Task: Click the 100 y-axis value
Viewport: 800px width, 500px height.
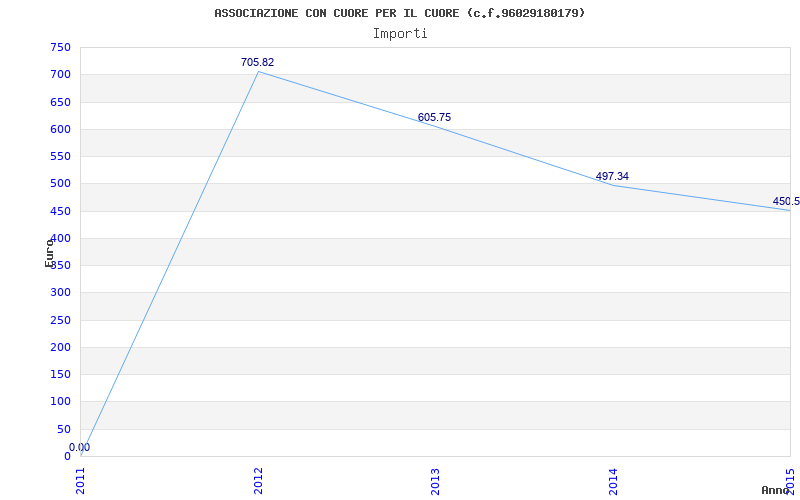Action: click(x=60, y=402)
